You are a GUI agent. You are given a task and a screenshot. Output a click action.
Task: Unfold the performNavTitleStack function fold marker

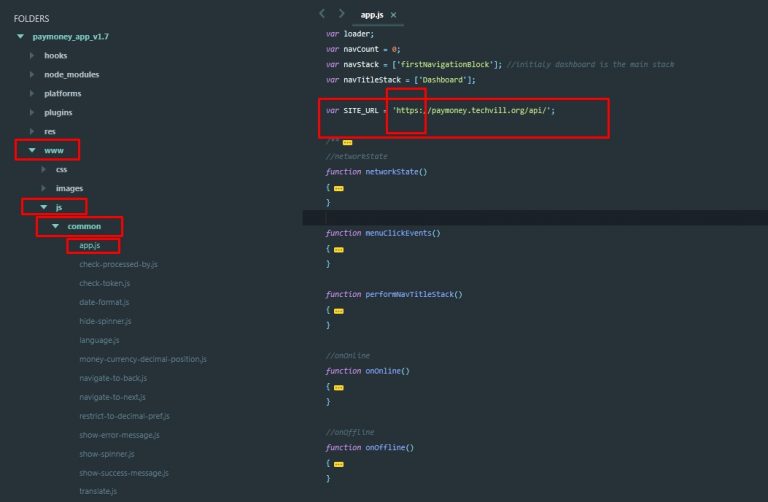pyautogui.click(x=339, y=310)
